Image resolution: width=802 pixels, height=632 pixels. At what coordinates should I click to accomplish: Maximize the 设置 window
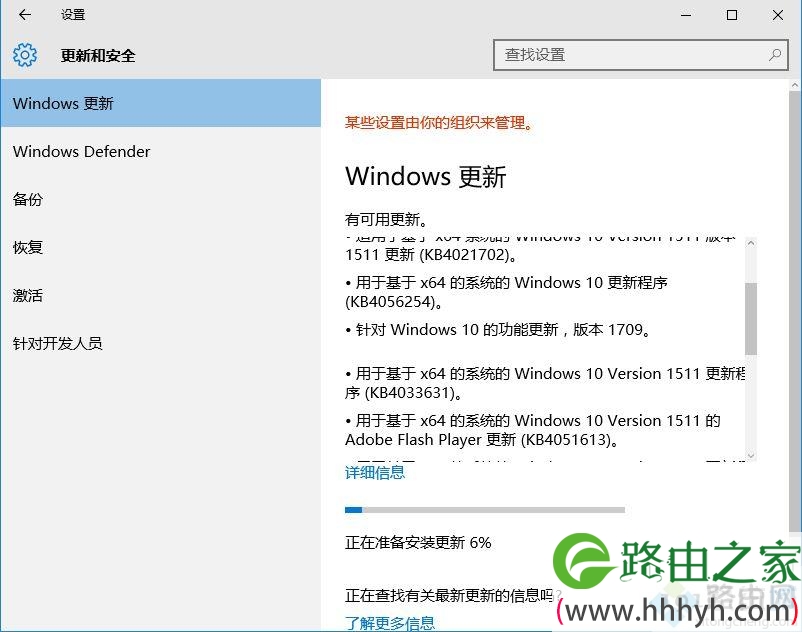(x=732, y=15)
